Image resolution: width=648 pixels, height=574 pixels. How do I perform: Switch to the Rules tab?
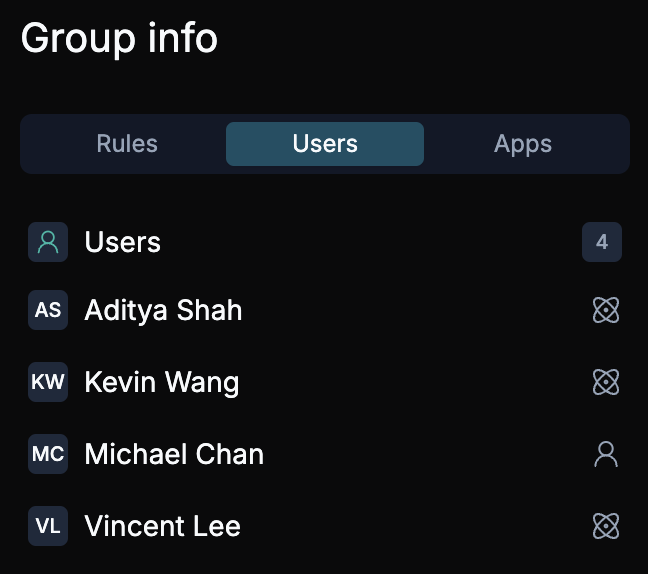pos(127,144)
